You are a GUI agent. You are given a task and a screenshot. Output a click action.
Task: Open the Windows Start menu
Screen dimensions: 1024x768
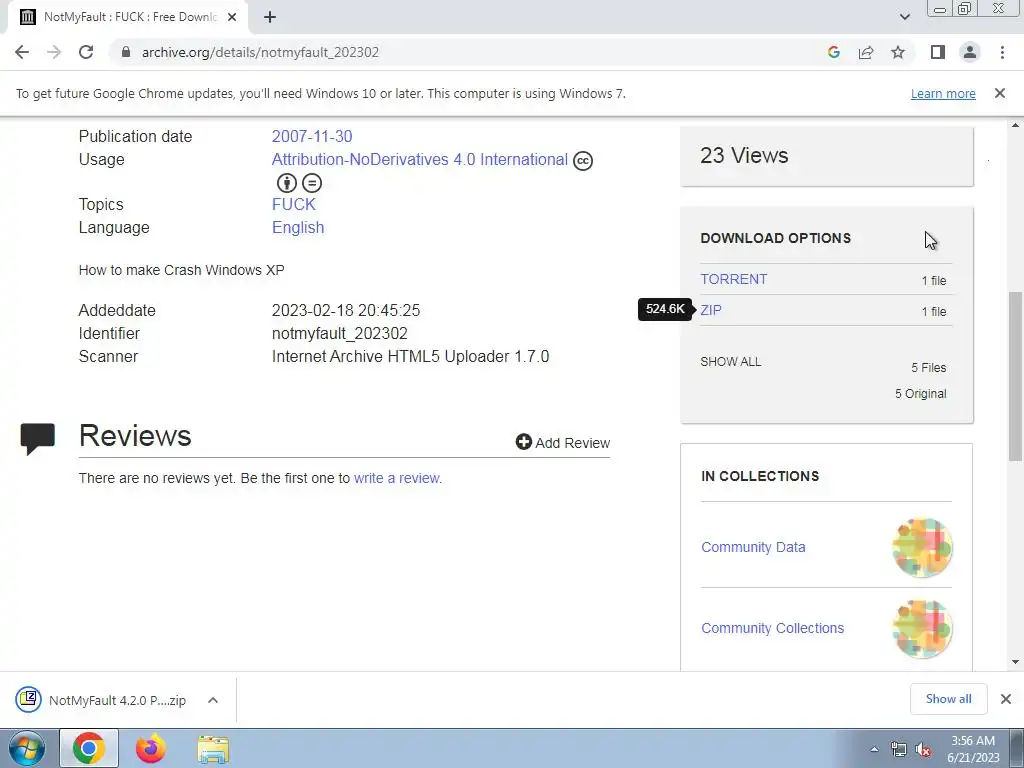[x=26, y=748]
